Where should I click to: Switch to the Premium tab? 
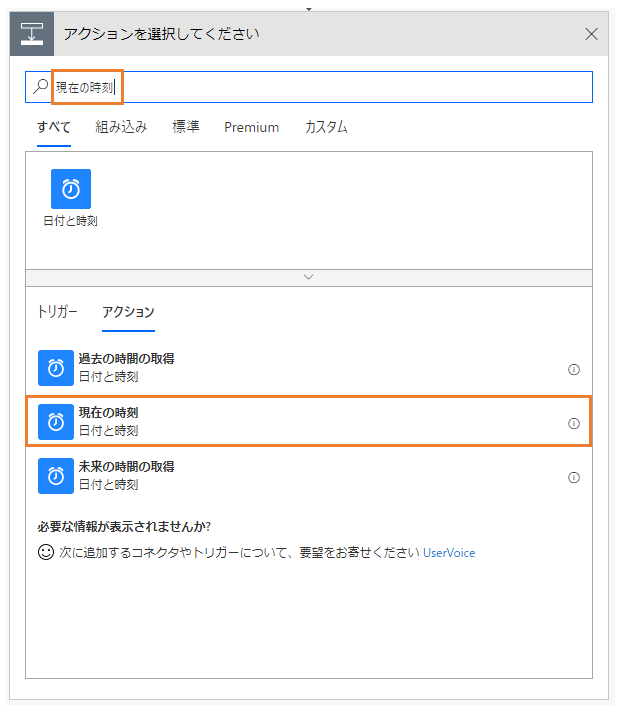click(252, 128)
